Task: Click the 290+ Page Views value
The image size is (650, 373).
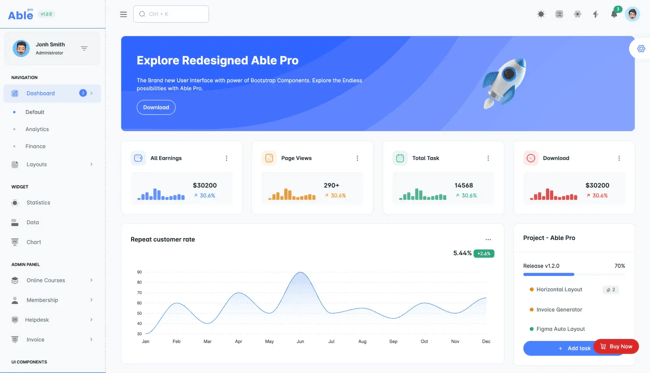Action: 331,185
